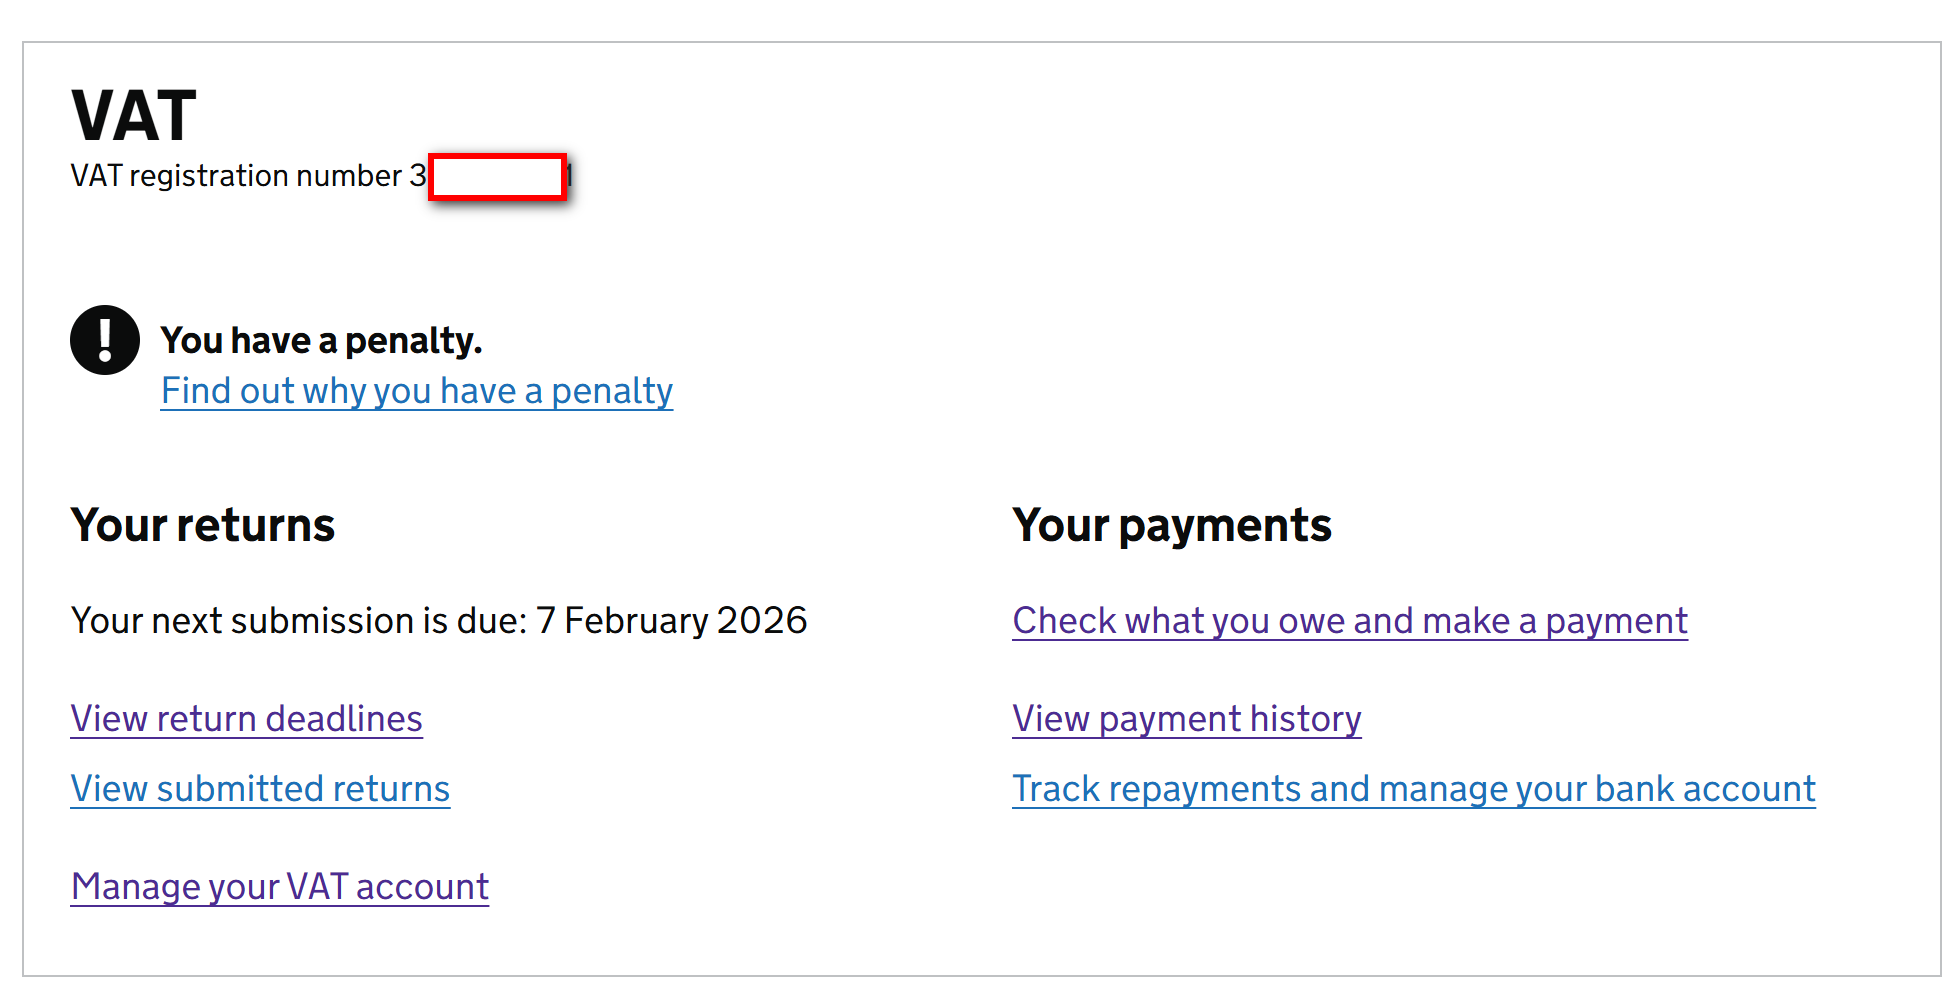Click the large VAT page heading

(134, 116)
